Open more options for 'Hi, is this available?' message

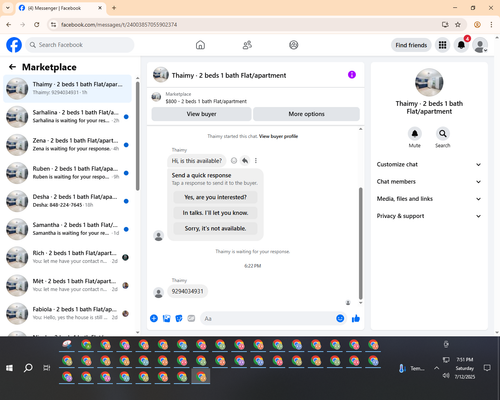(x=256, y=161)
